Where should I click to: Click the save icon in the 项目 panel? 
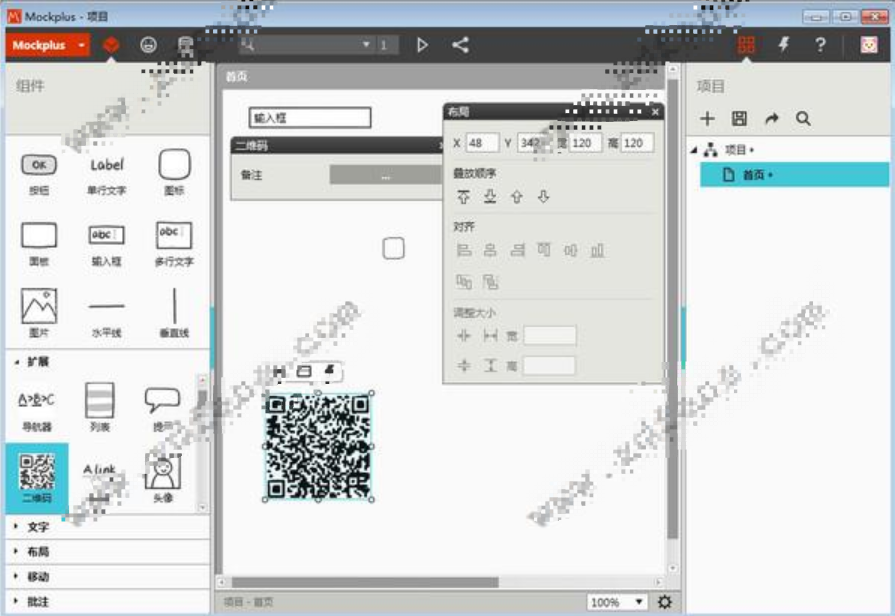(739, 118)
